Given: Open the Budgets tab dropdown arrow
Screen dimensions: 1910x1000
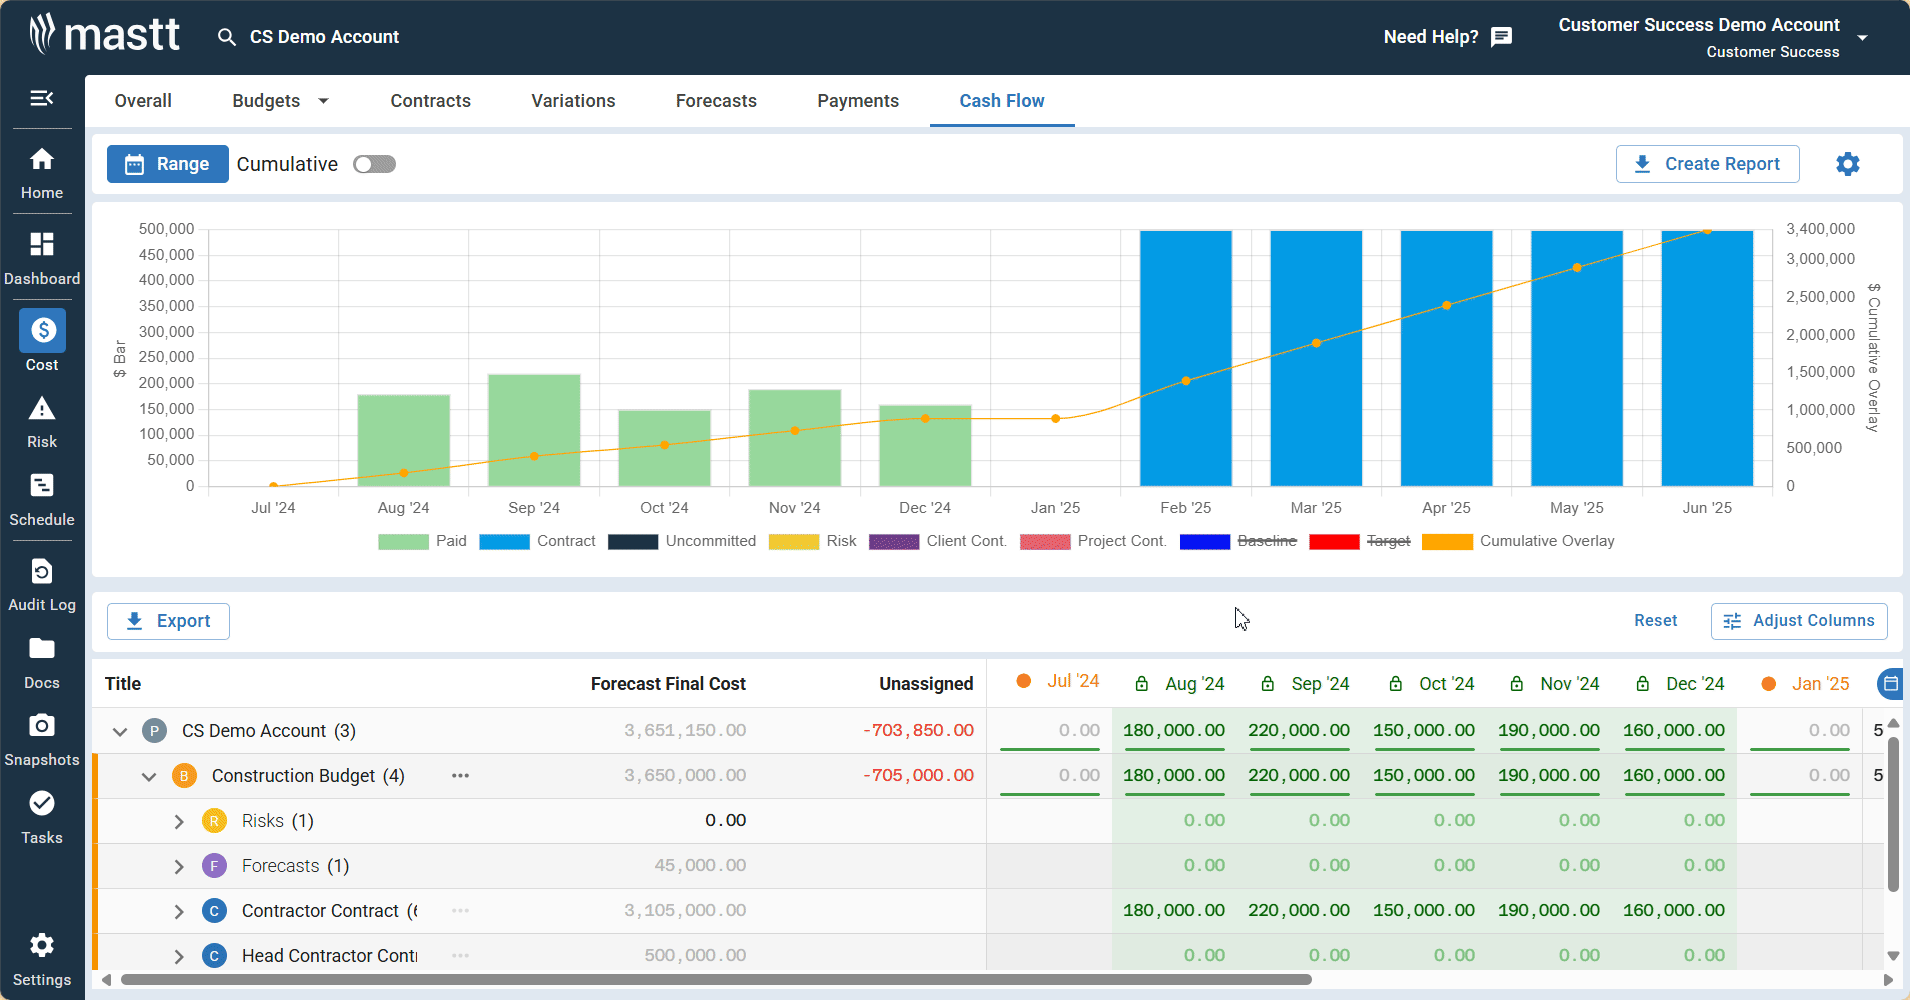Looking at the screenshot, I should tap(323, 101).
